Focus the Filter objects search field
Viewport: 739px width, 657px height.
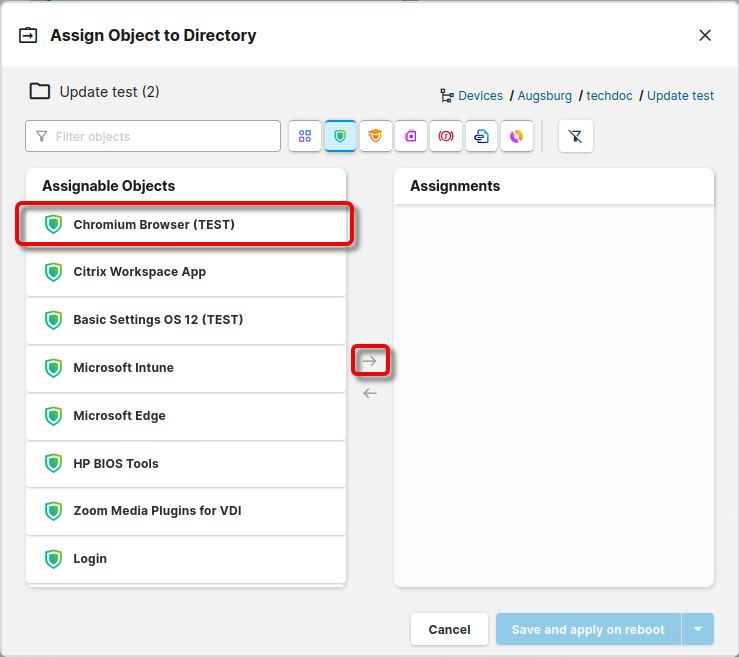(160, 136)
